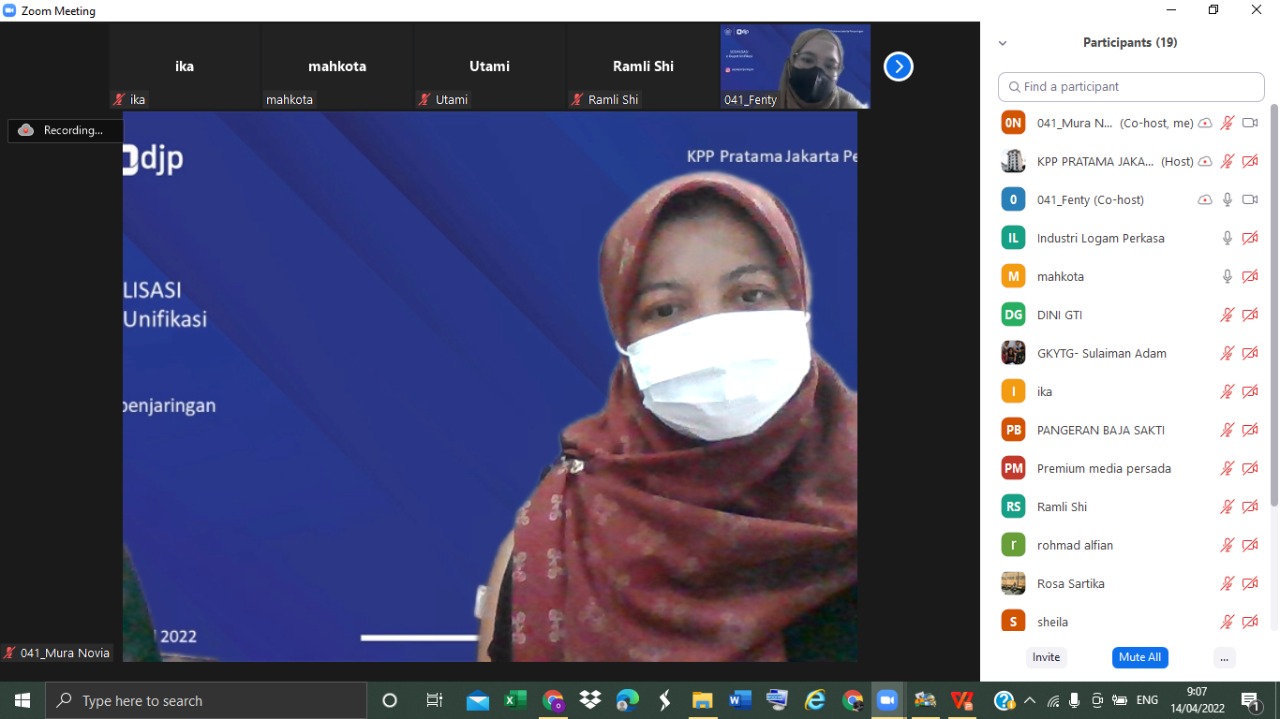Open the more options ellipsis button

1223,657
